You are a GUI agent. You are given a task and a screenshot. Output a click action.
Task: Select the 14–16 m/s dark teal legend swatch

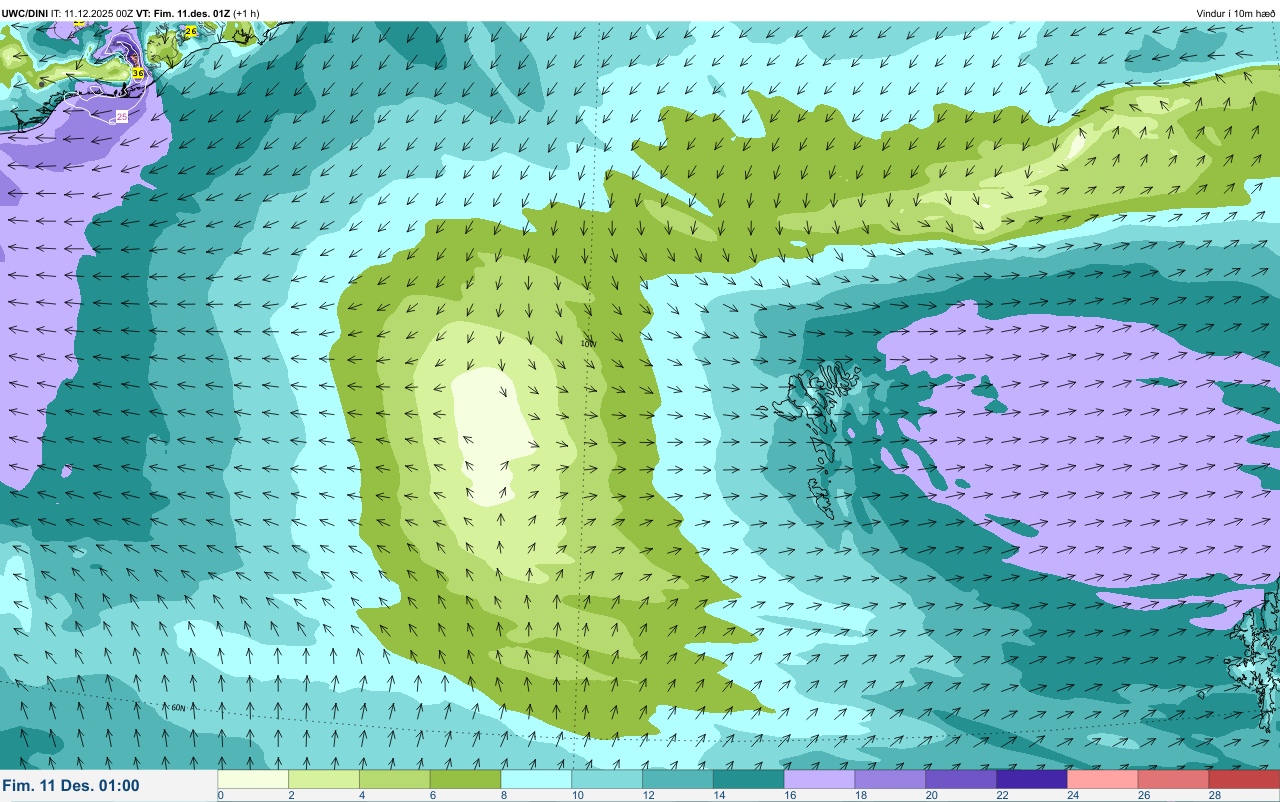tap(749, 779)
